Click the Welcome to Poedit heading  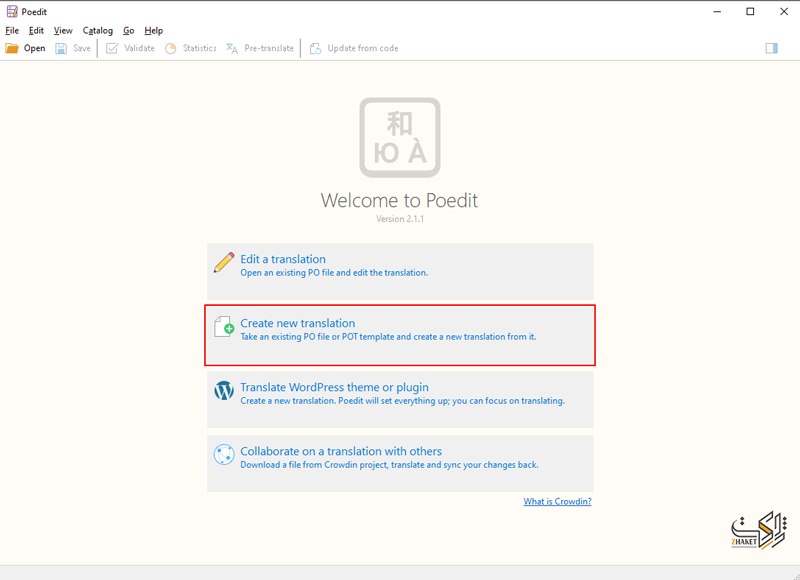pos(399,200)
